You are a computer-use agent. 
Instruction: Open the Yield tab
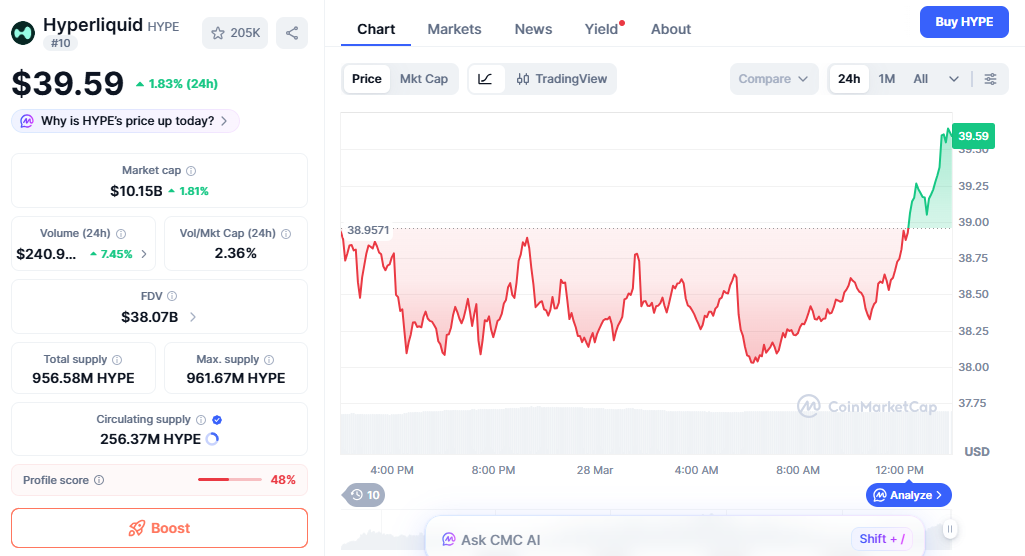[601, 29]
